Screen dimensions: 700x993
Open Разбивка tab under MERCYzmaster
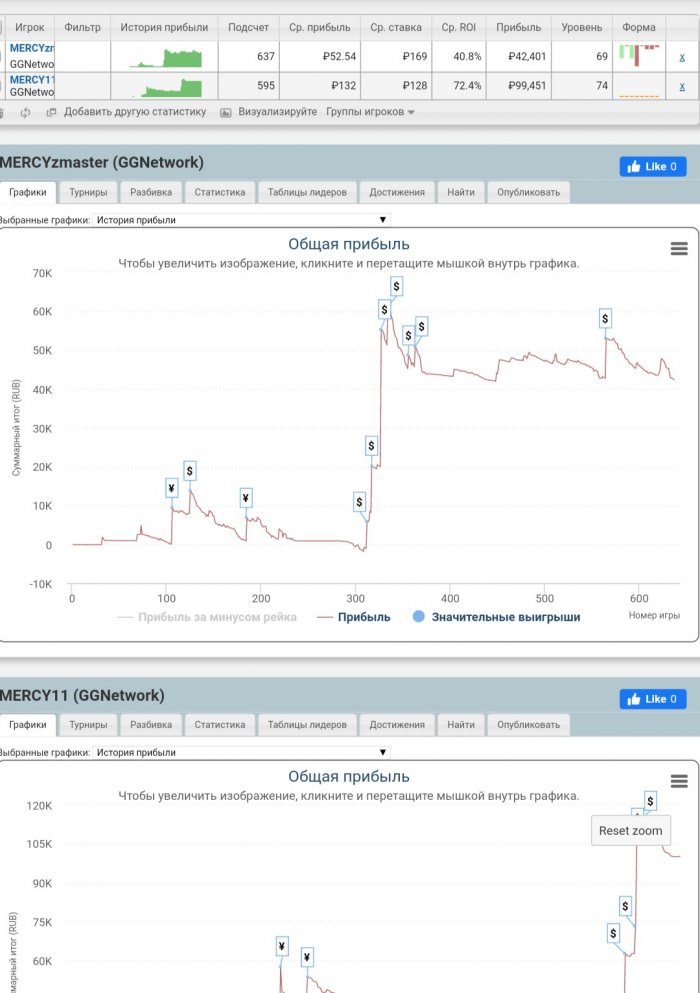point(151,193)
